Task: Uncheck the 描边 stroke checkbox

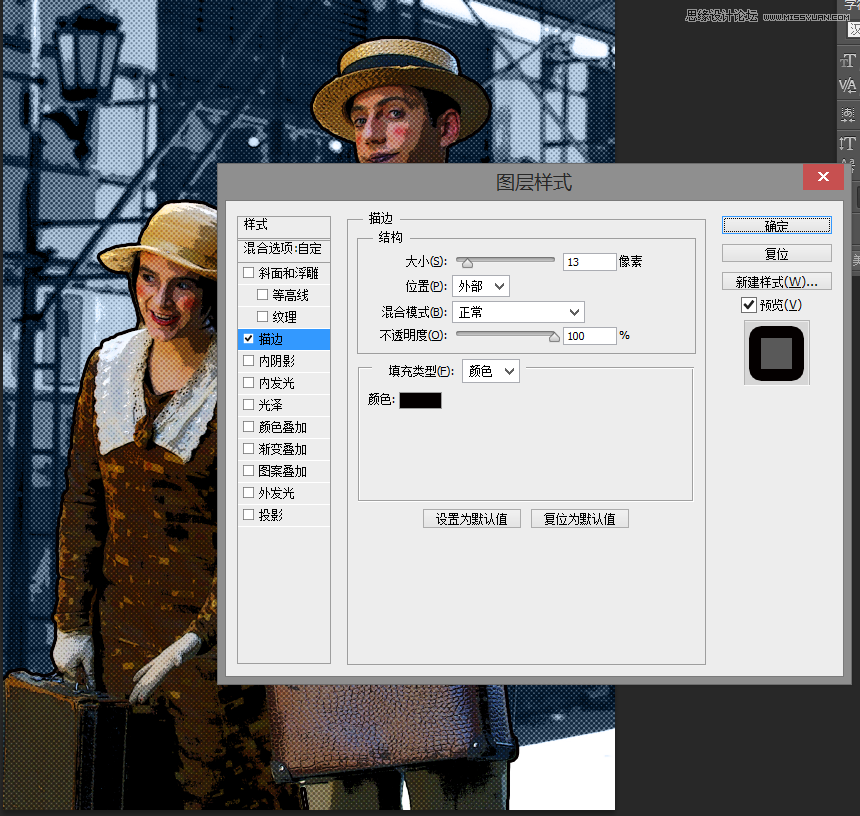Action: coord(249,339)
